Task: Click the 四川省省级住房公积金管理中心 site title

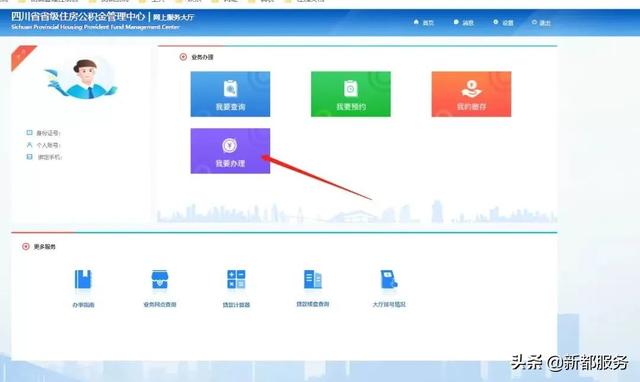Action: coord(78,17)
